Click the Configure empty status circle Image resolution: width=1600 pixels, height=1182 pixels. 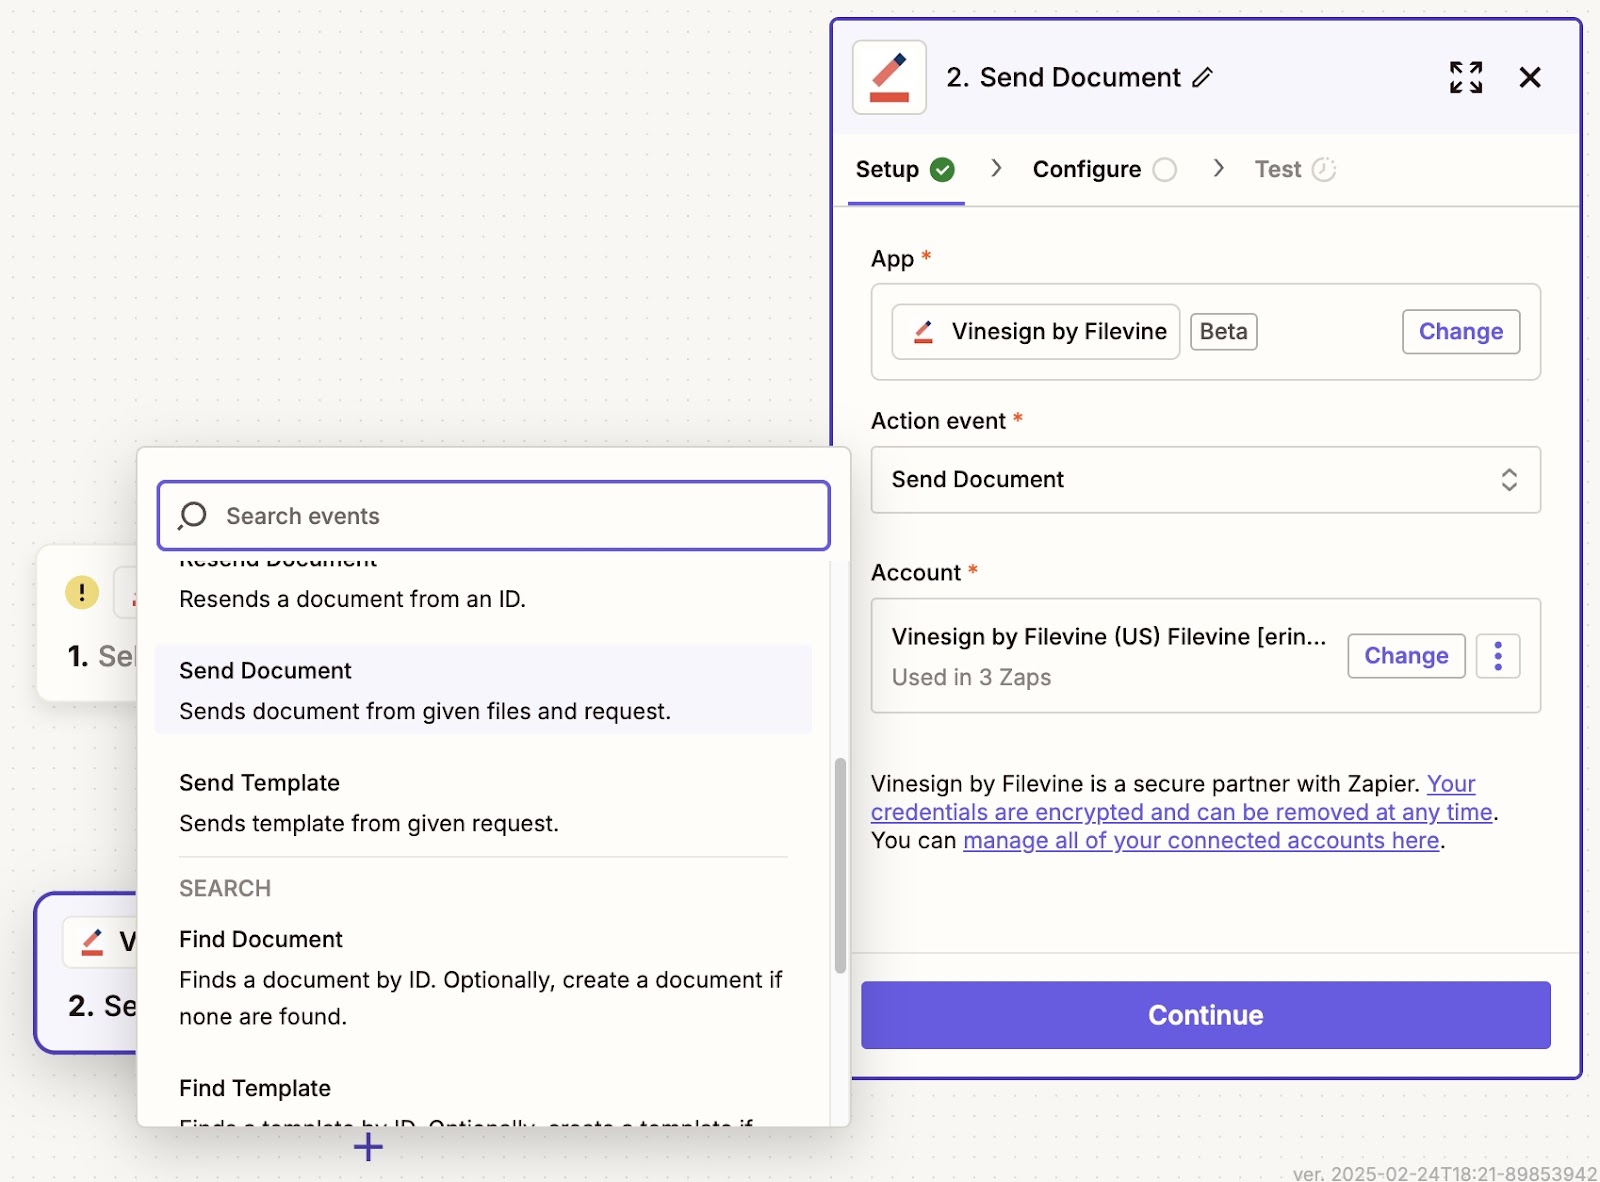1165,169
